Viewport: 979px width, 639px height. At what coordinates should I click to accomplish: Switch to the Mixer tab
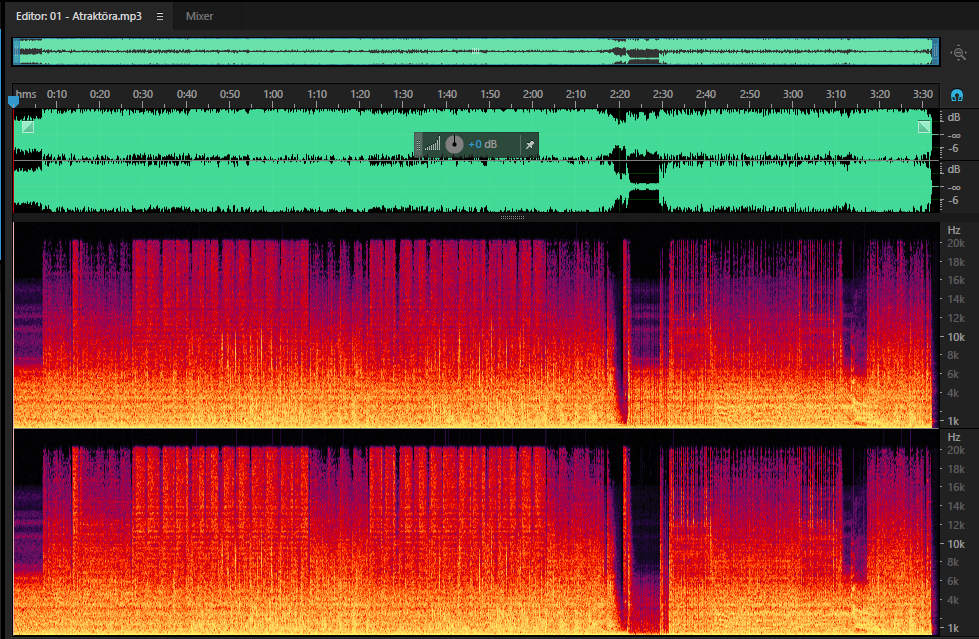coord(199,16)
